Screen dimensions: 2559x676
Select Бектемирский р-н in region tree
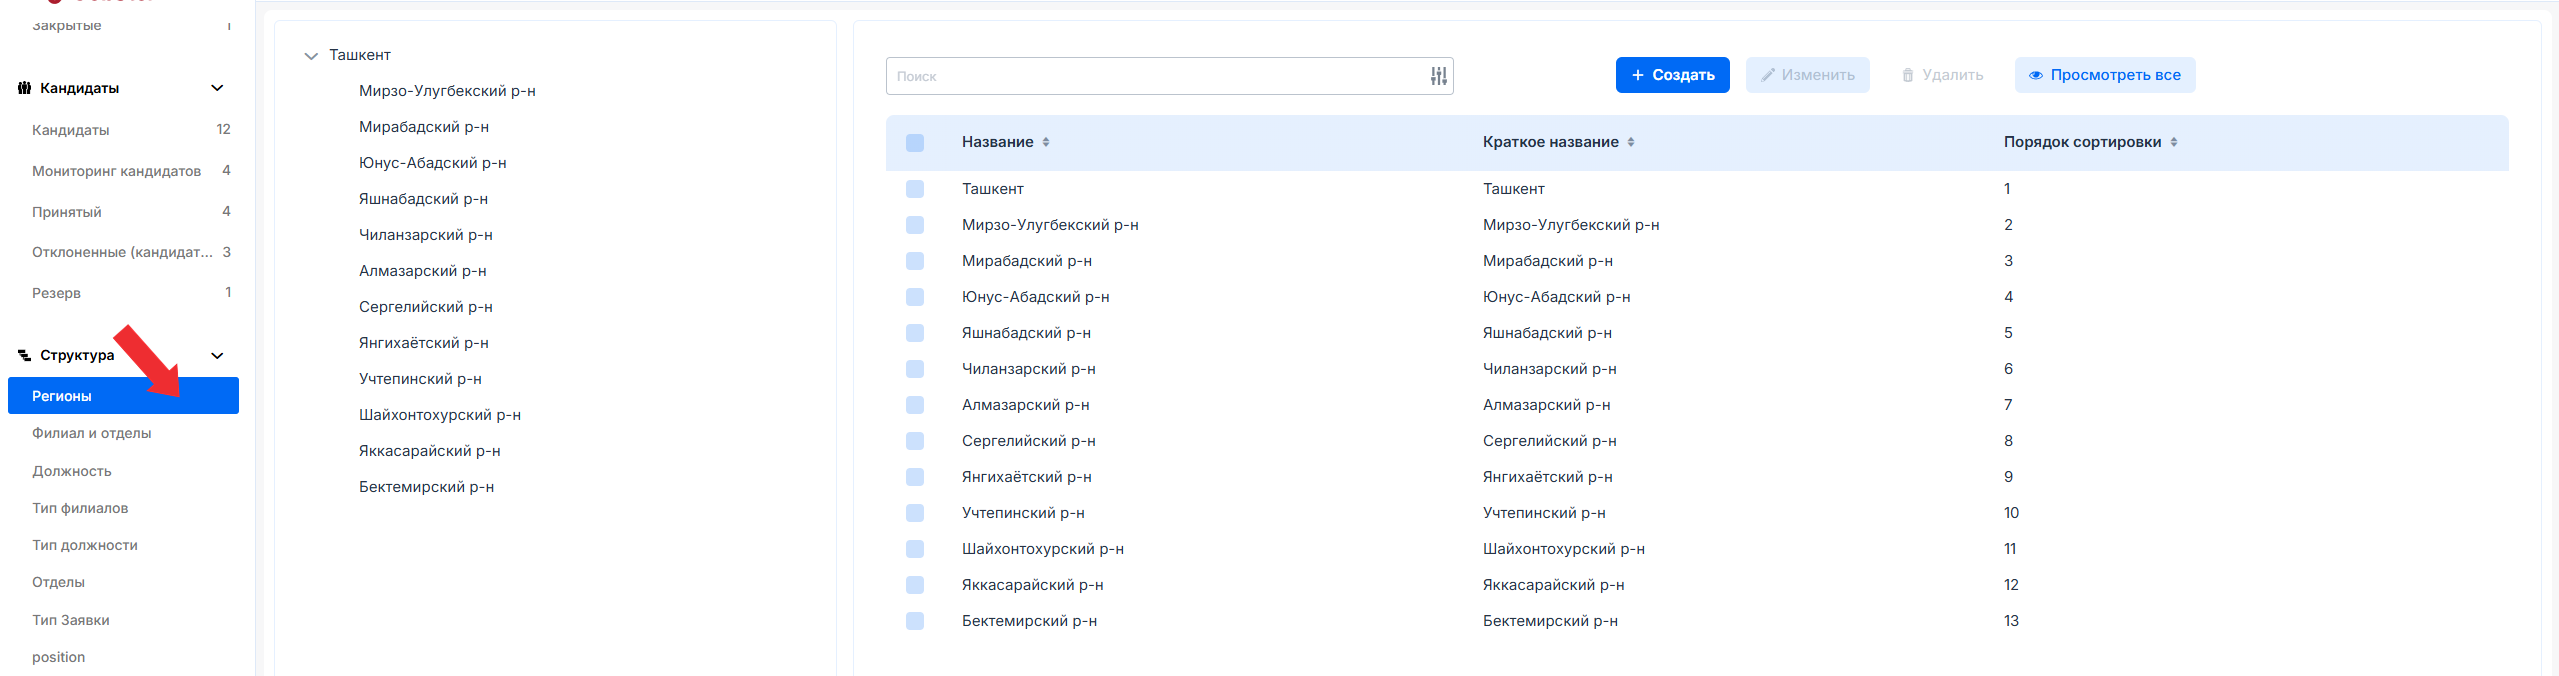pos(427,487)
